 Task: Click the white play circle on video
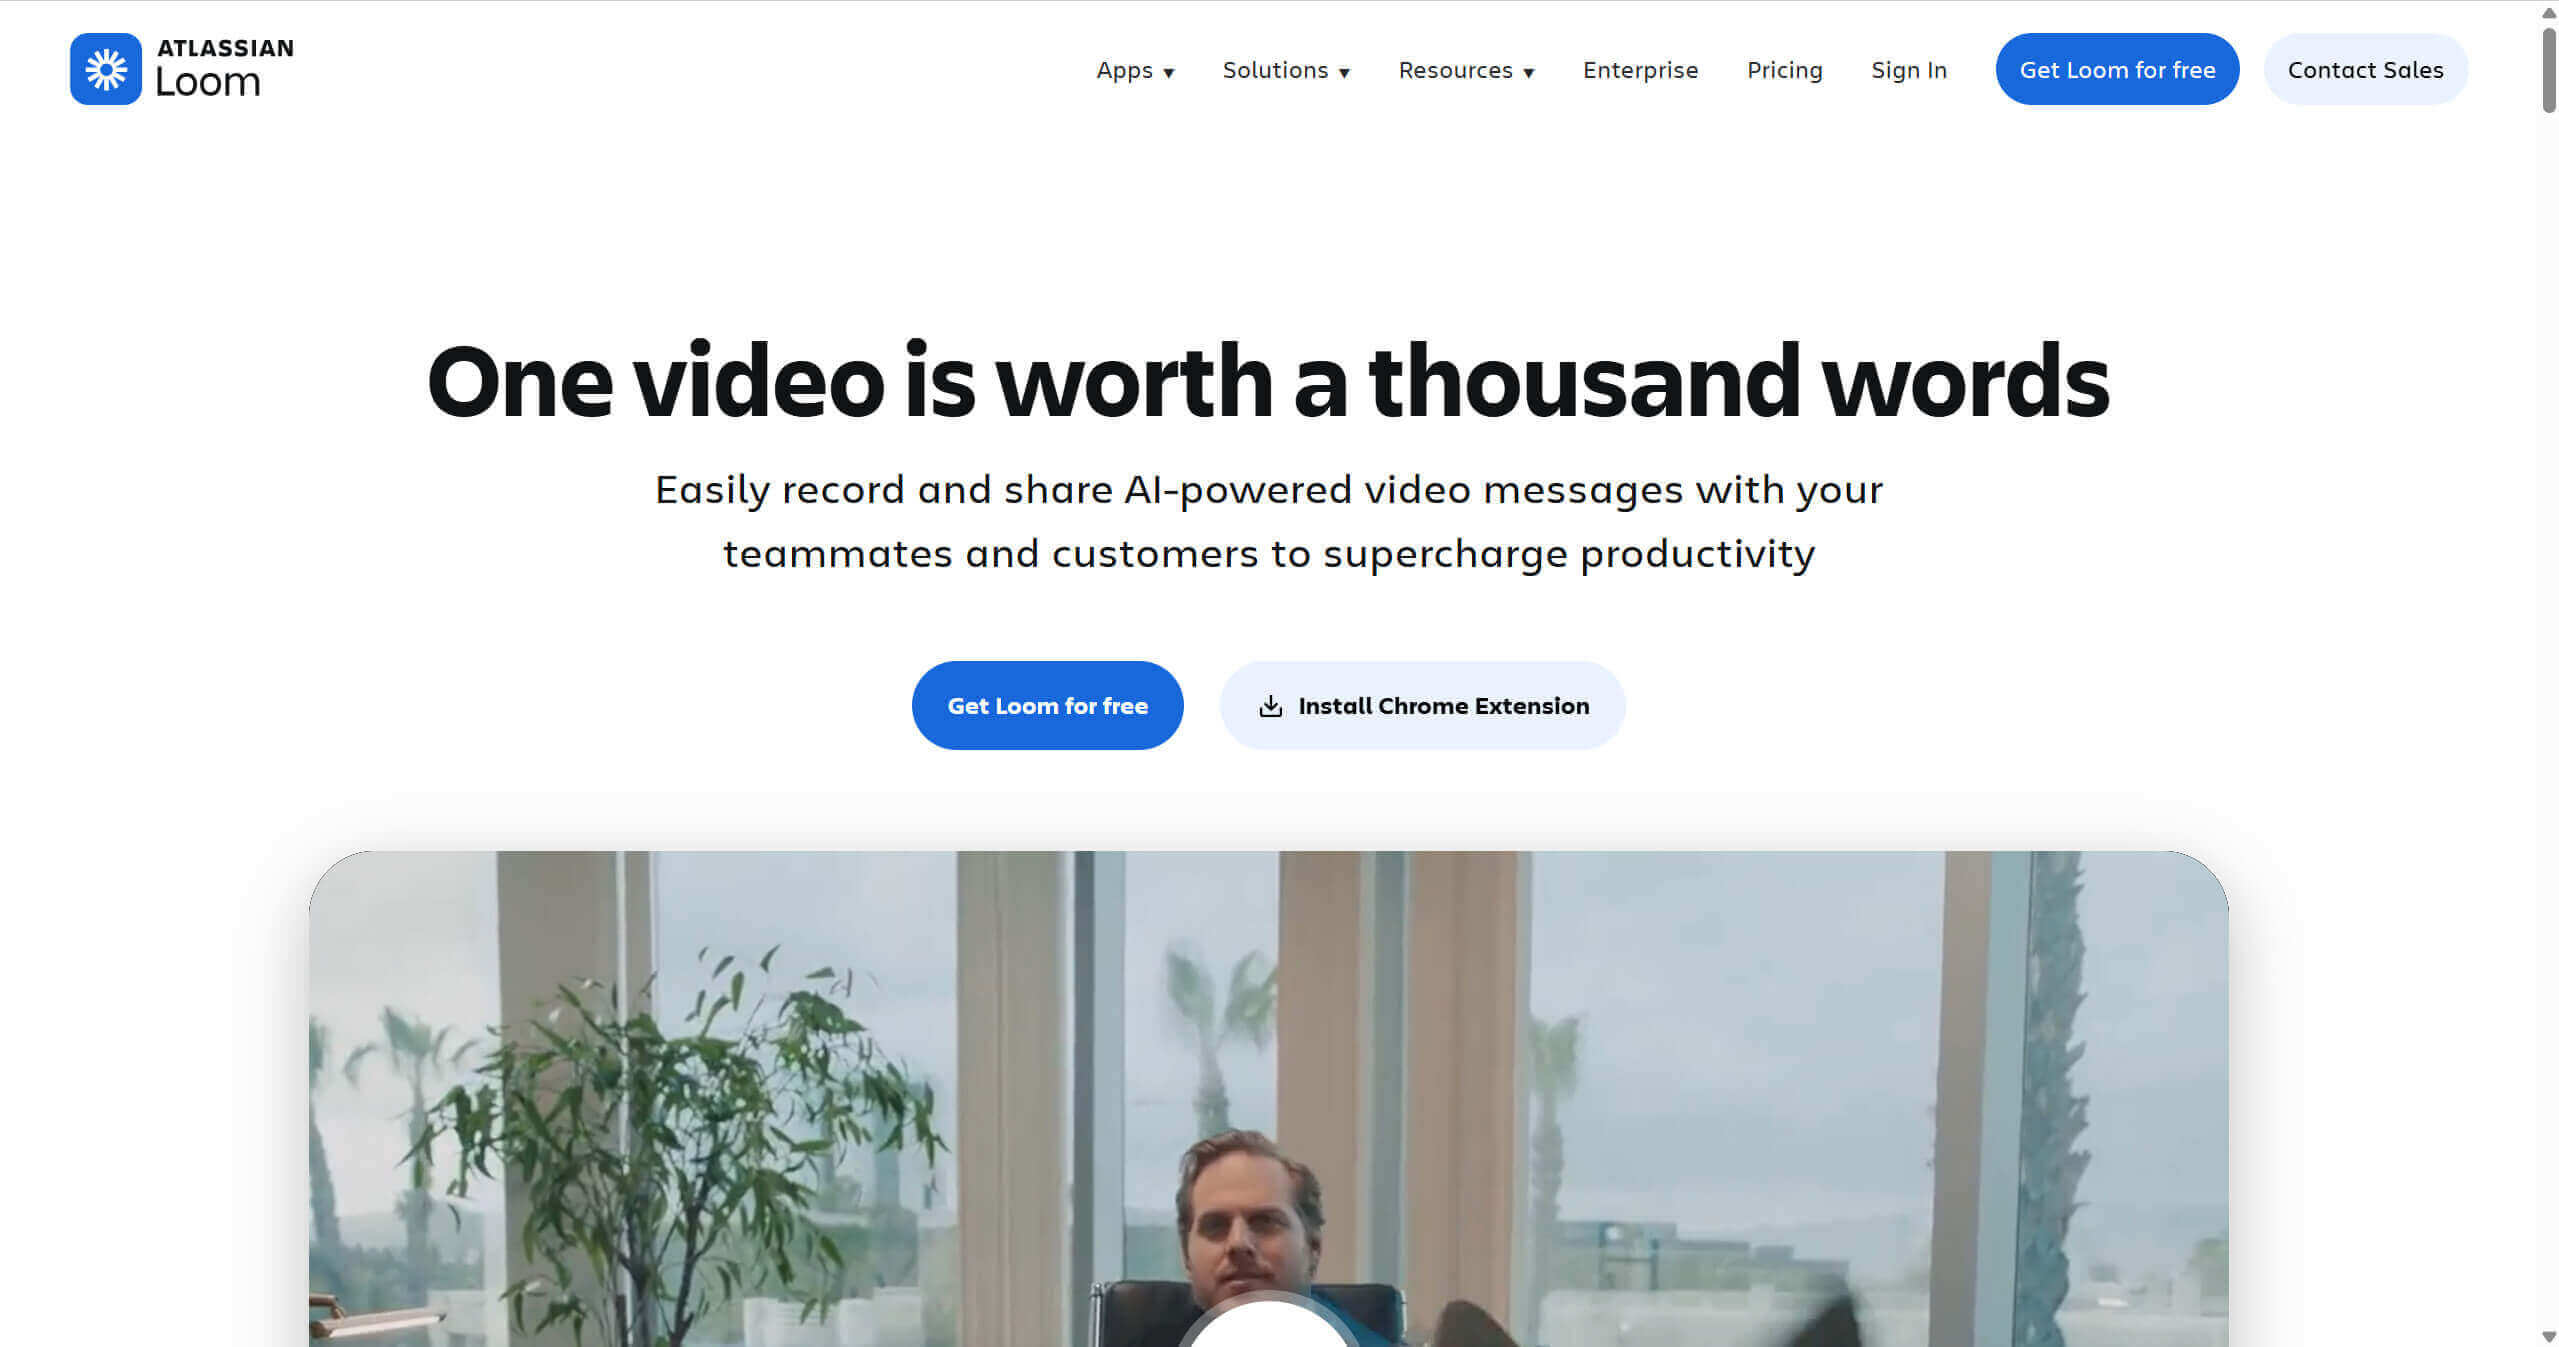tap(1268, 1322)
